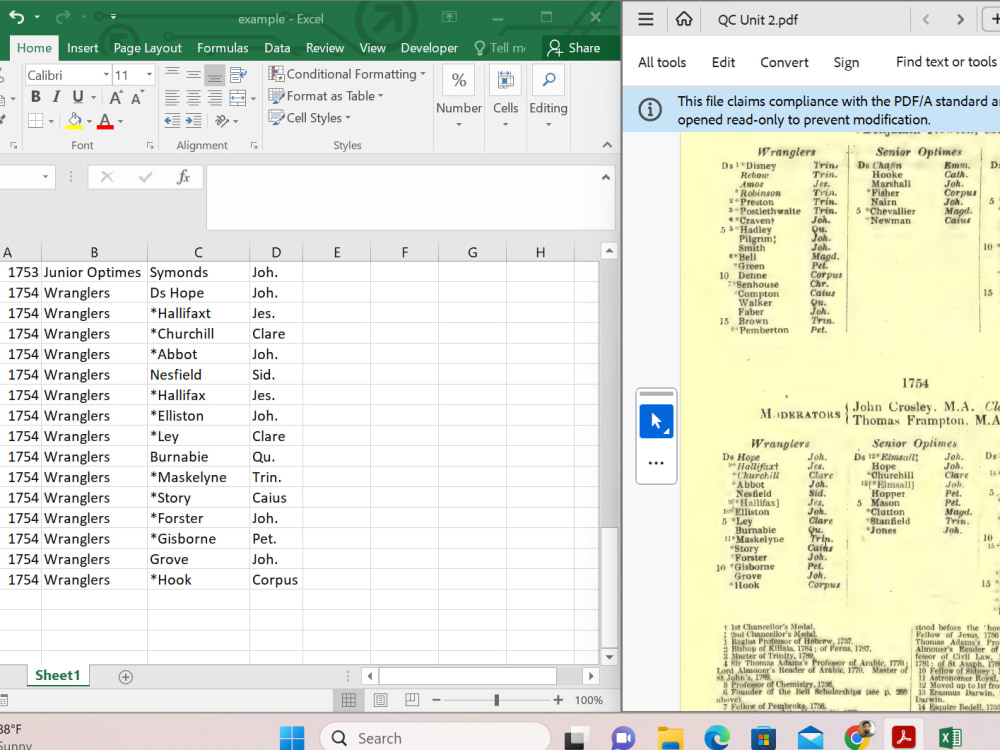The image size is (1000, 750).
Task: Open Convert in Acrobat
Action: tap(784, 62)
